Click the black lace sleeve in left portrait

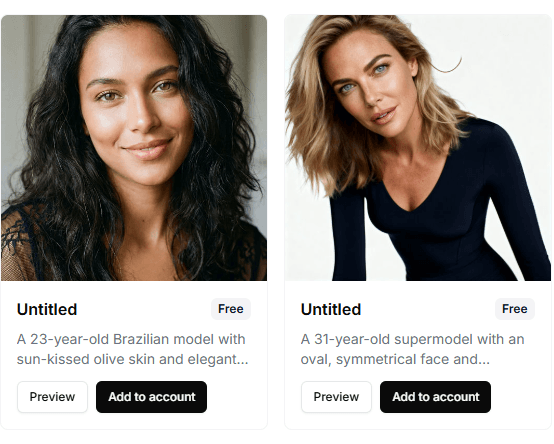point(19,242)
